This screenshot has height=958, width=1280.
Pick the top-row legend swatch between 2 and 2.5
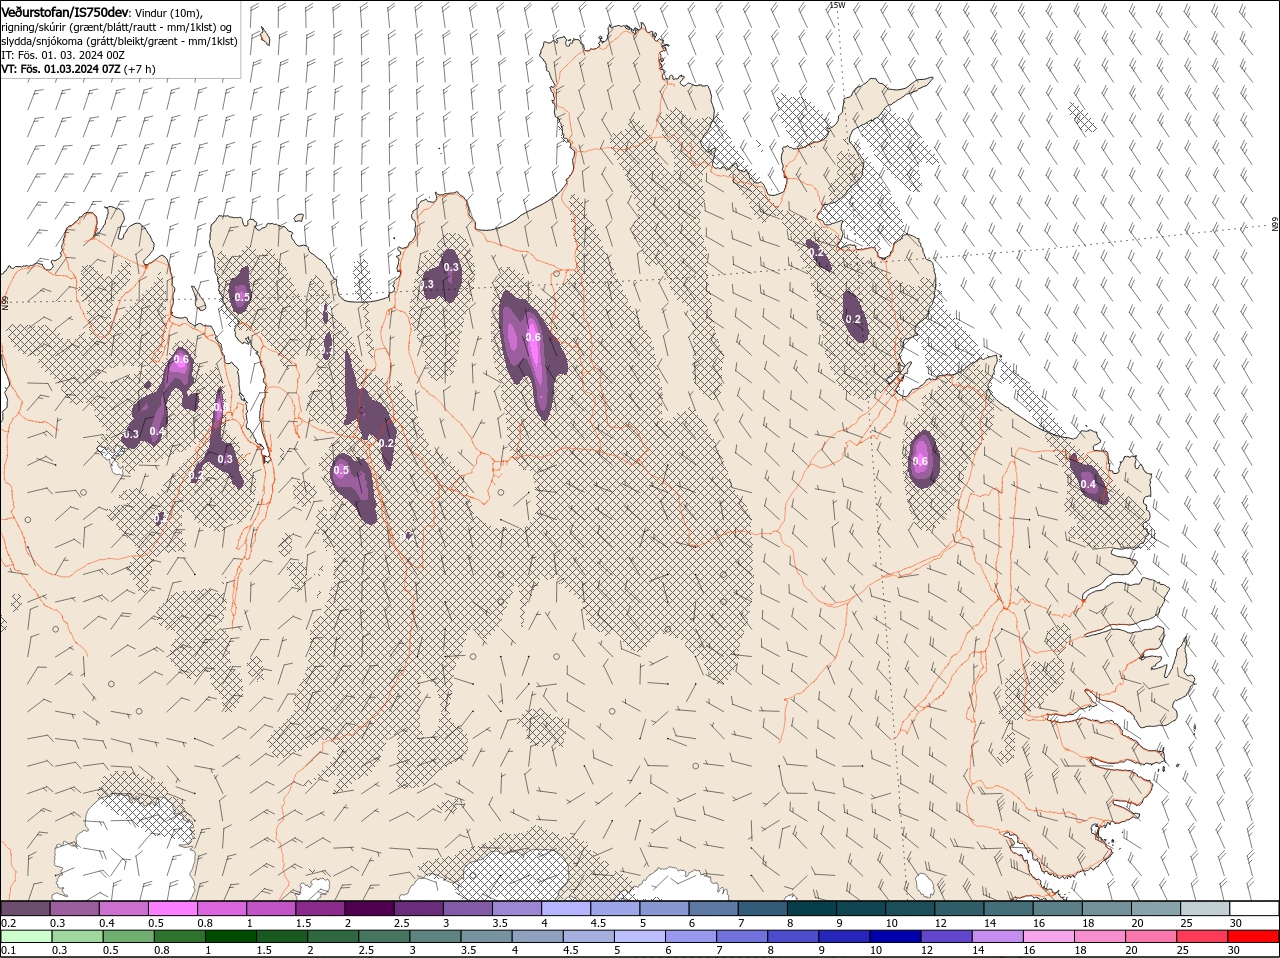[x=369, y=908]
